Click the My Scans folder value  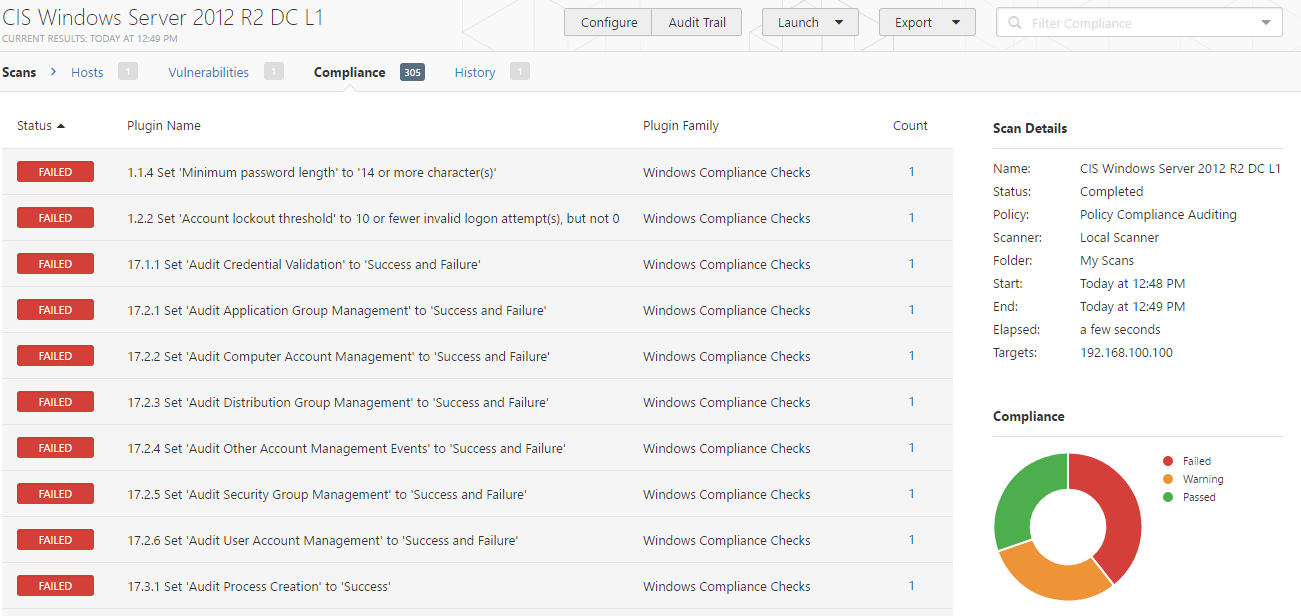tap(1107, 261)
